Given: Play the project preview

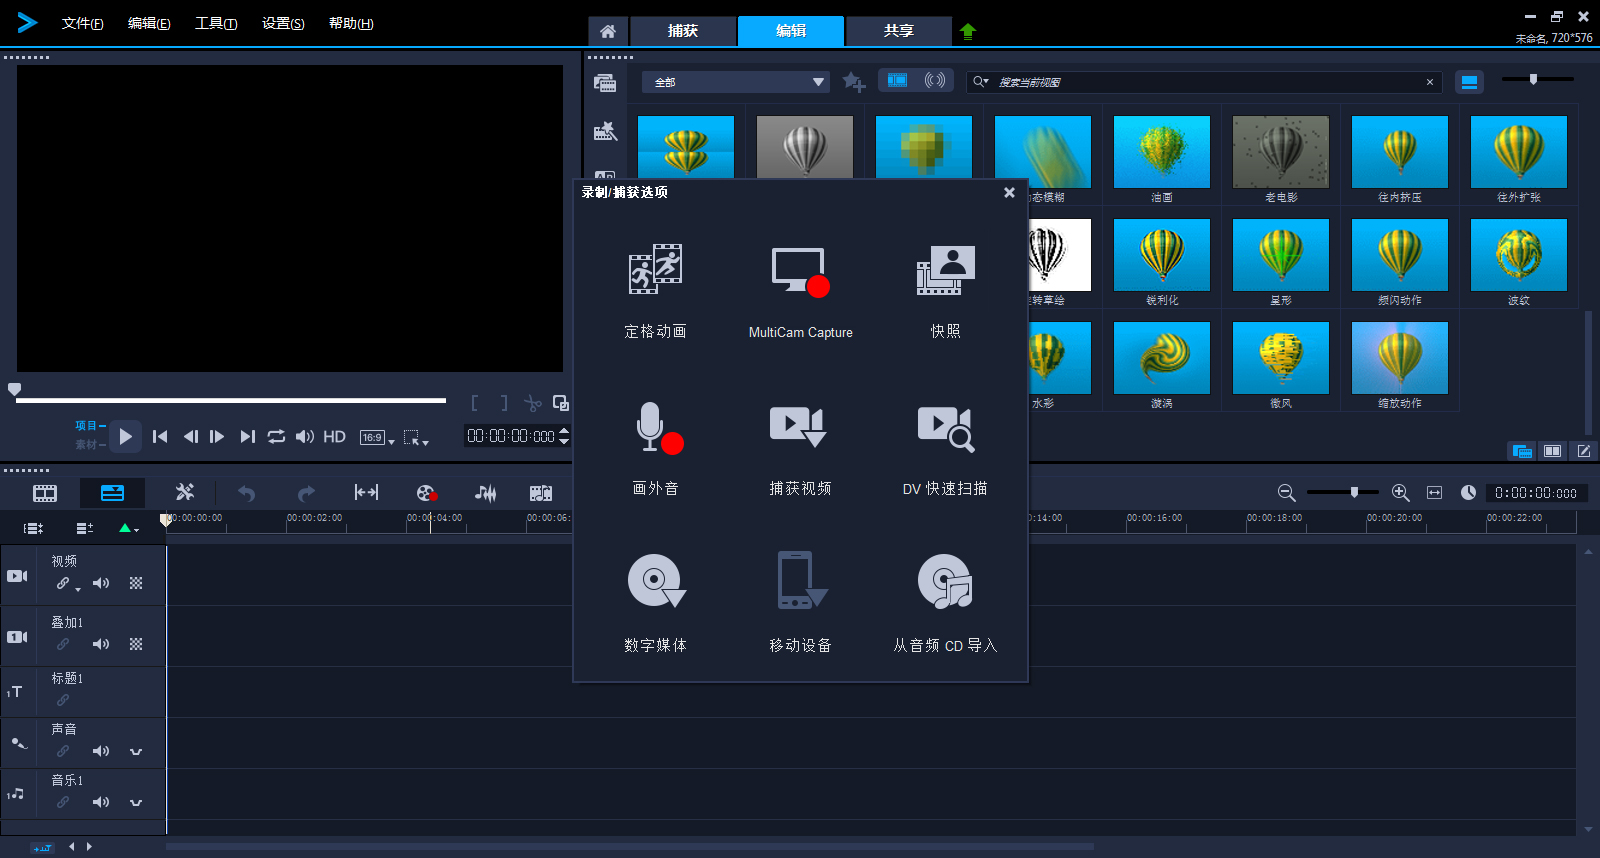Looking at the screenshot, I should [125, 436].
